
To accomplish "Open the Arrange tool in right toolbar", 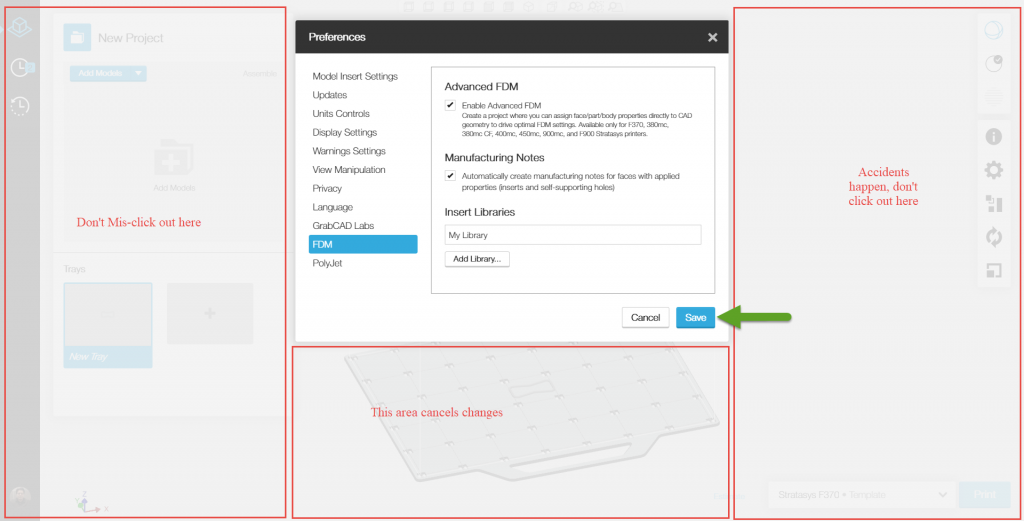I will [993, 204].
